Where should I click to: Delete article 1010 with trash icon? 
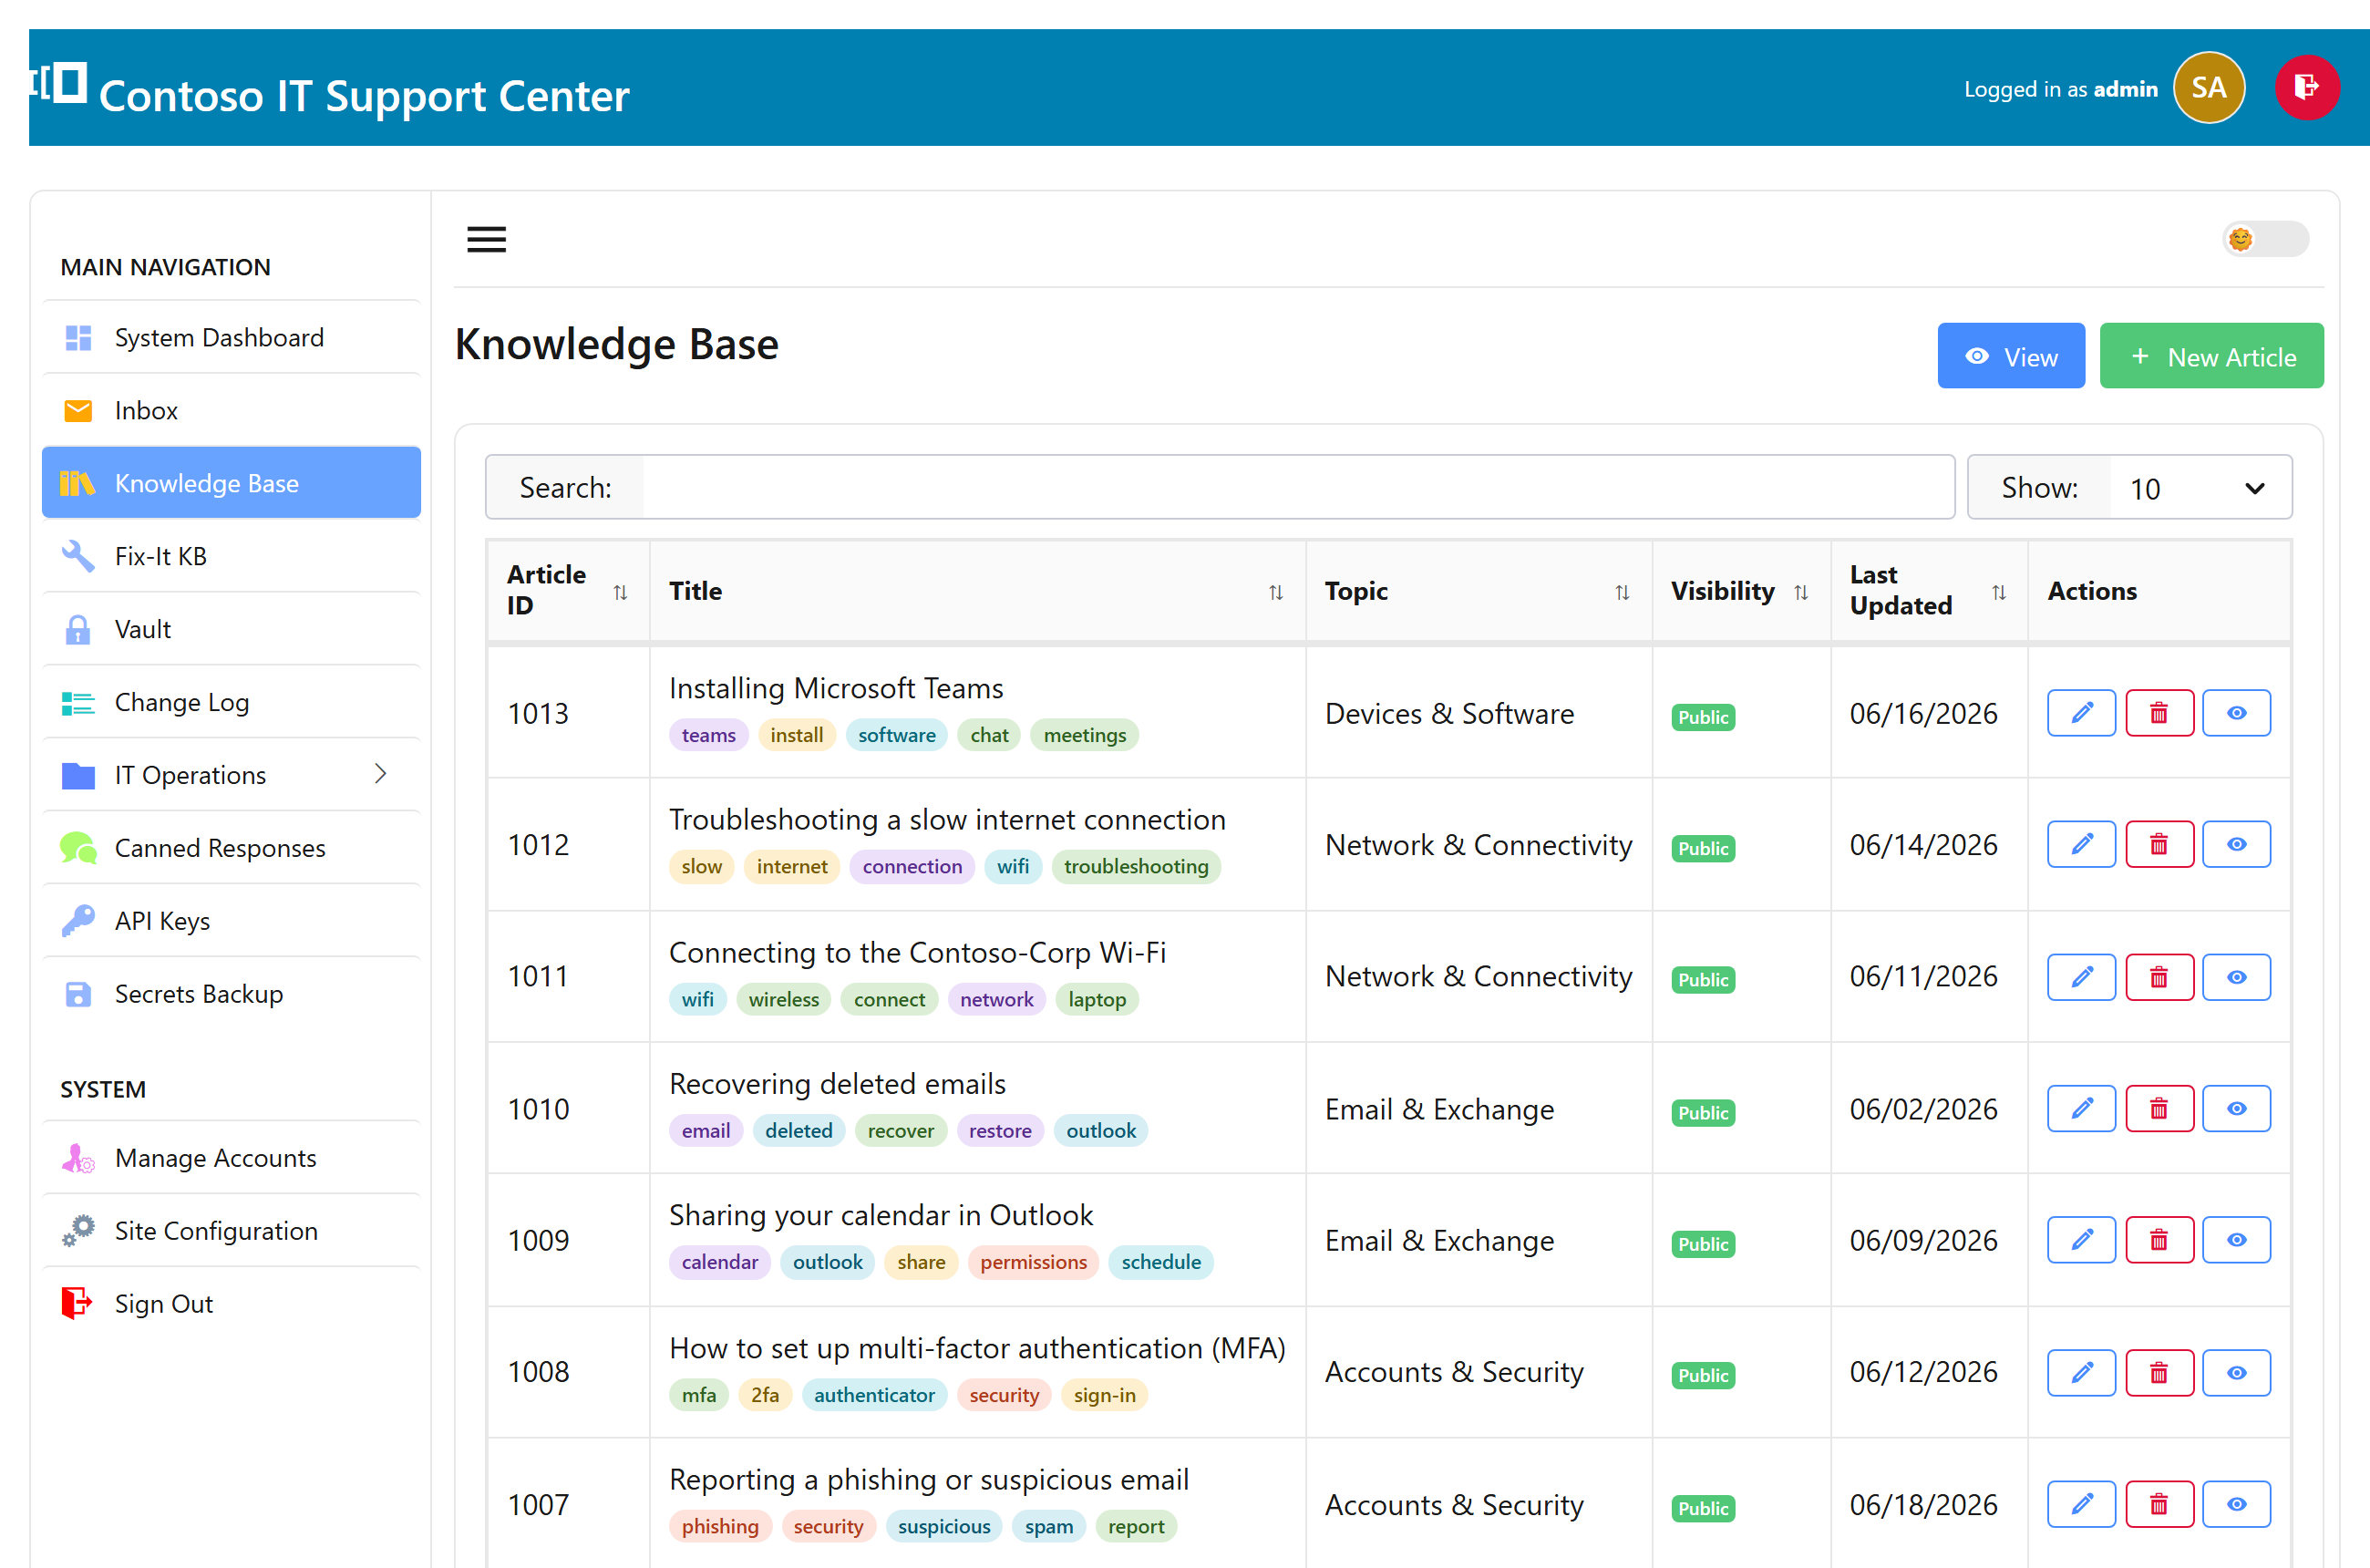click(x=2159, y=1109)
